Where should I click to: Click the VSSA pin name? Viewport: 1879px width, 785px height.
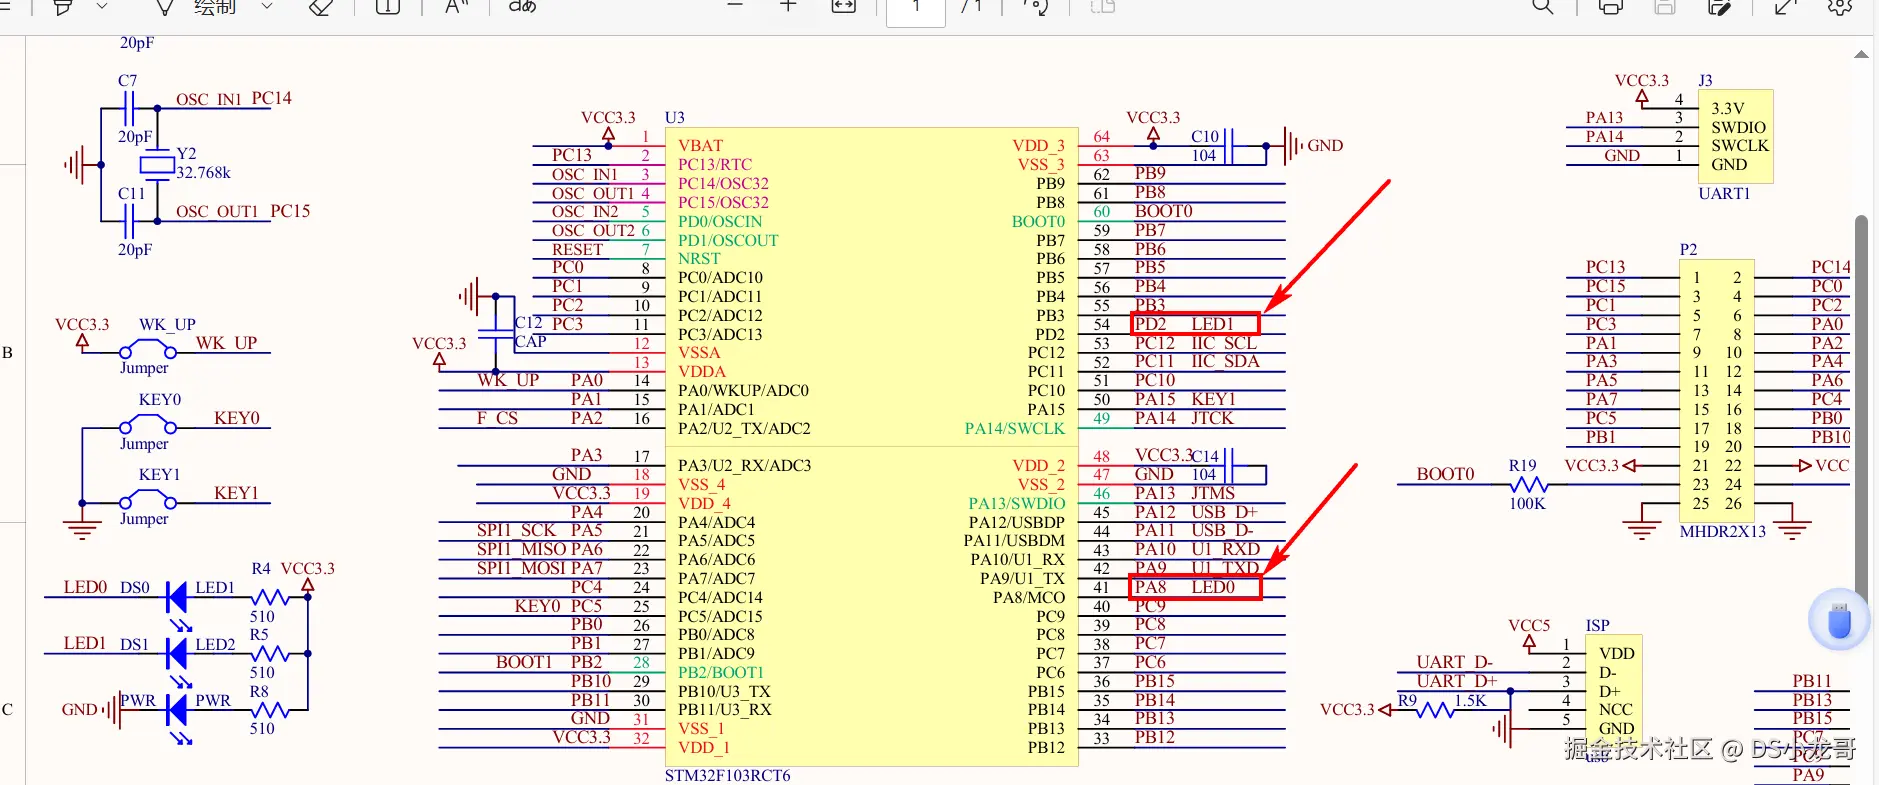pyautogui.click(x=699, y=352)
